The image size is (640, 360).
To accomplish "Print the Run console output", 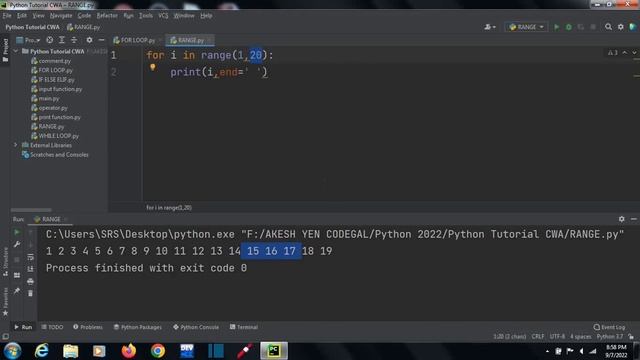I will coord(31,281).
